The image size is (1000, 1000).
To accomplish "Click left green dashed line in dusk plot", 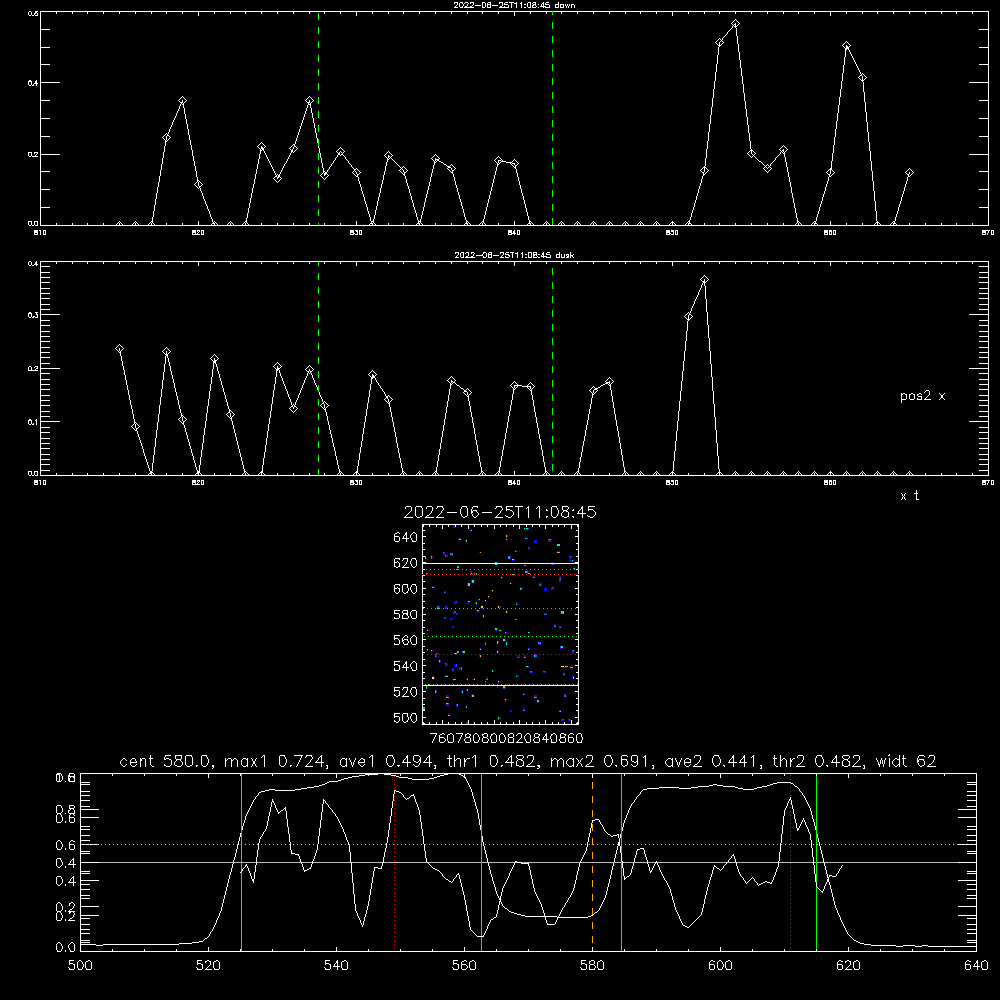I will tap(318, 368).
